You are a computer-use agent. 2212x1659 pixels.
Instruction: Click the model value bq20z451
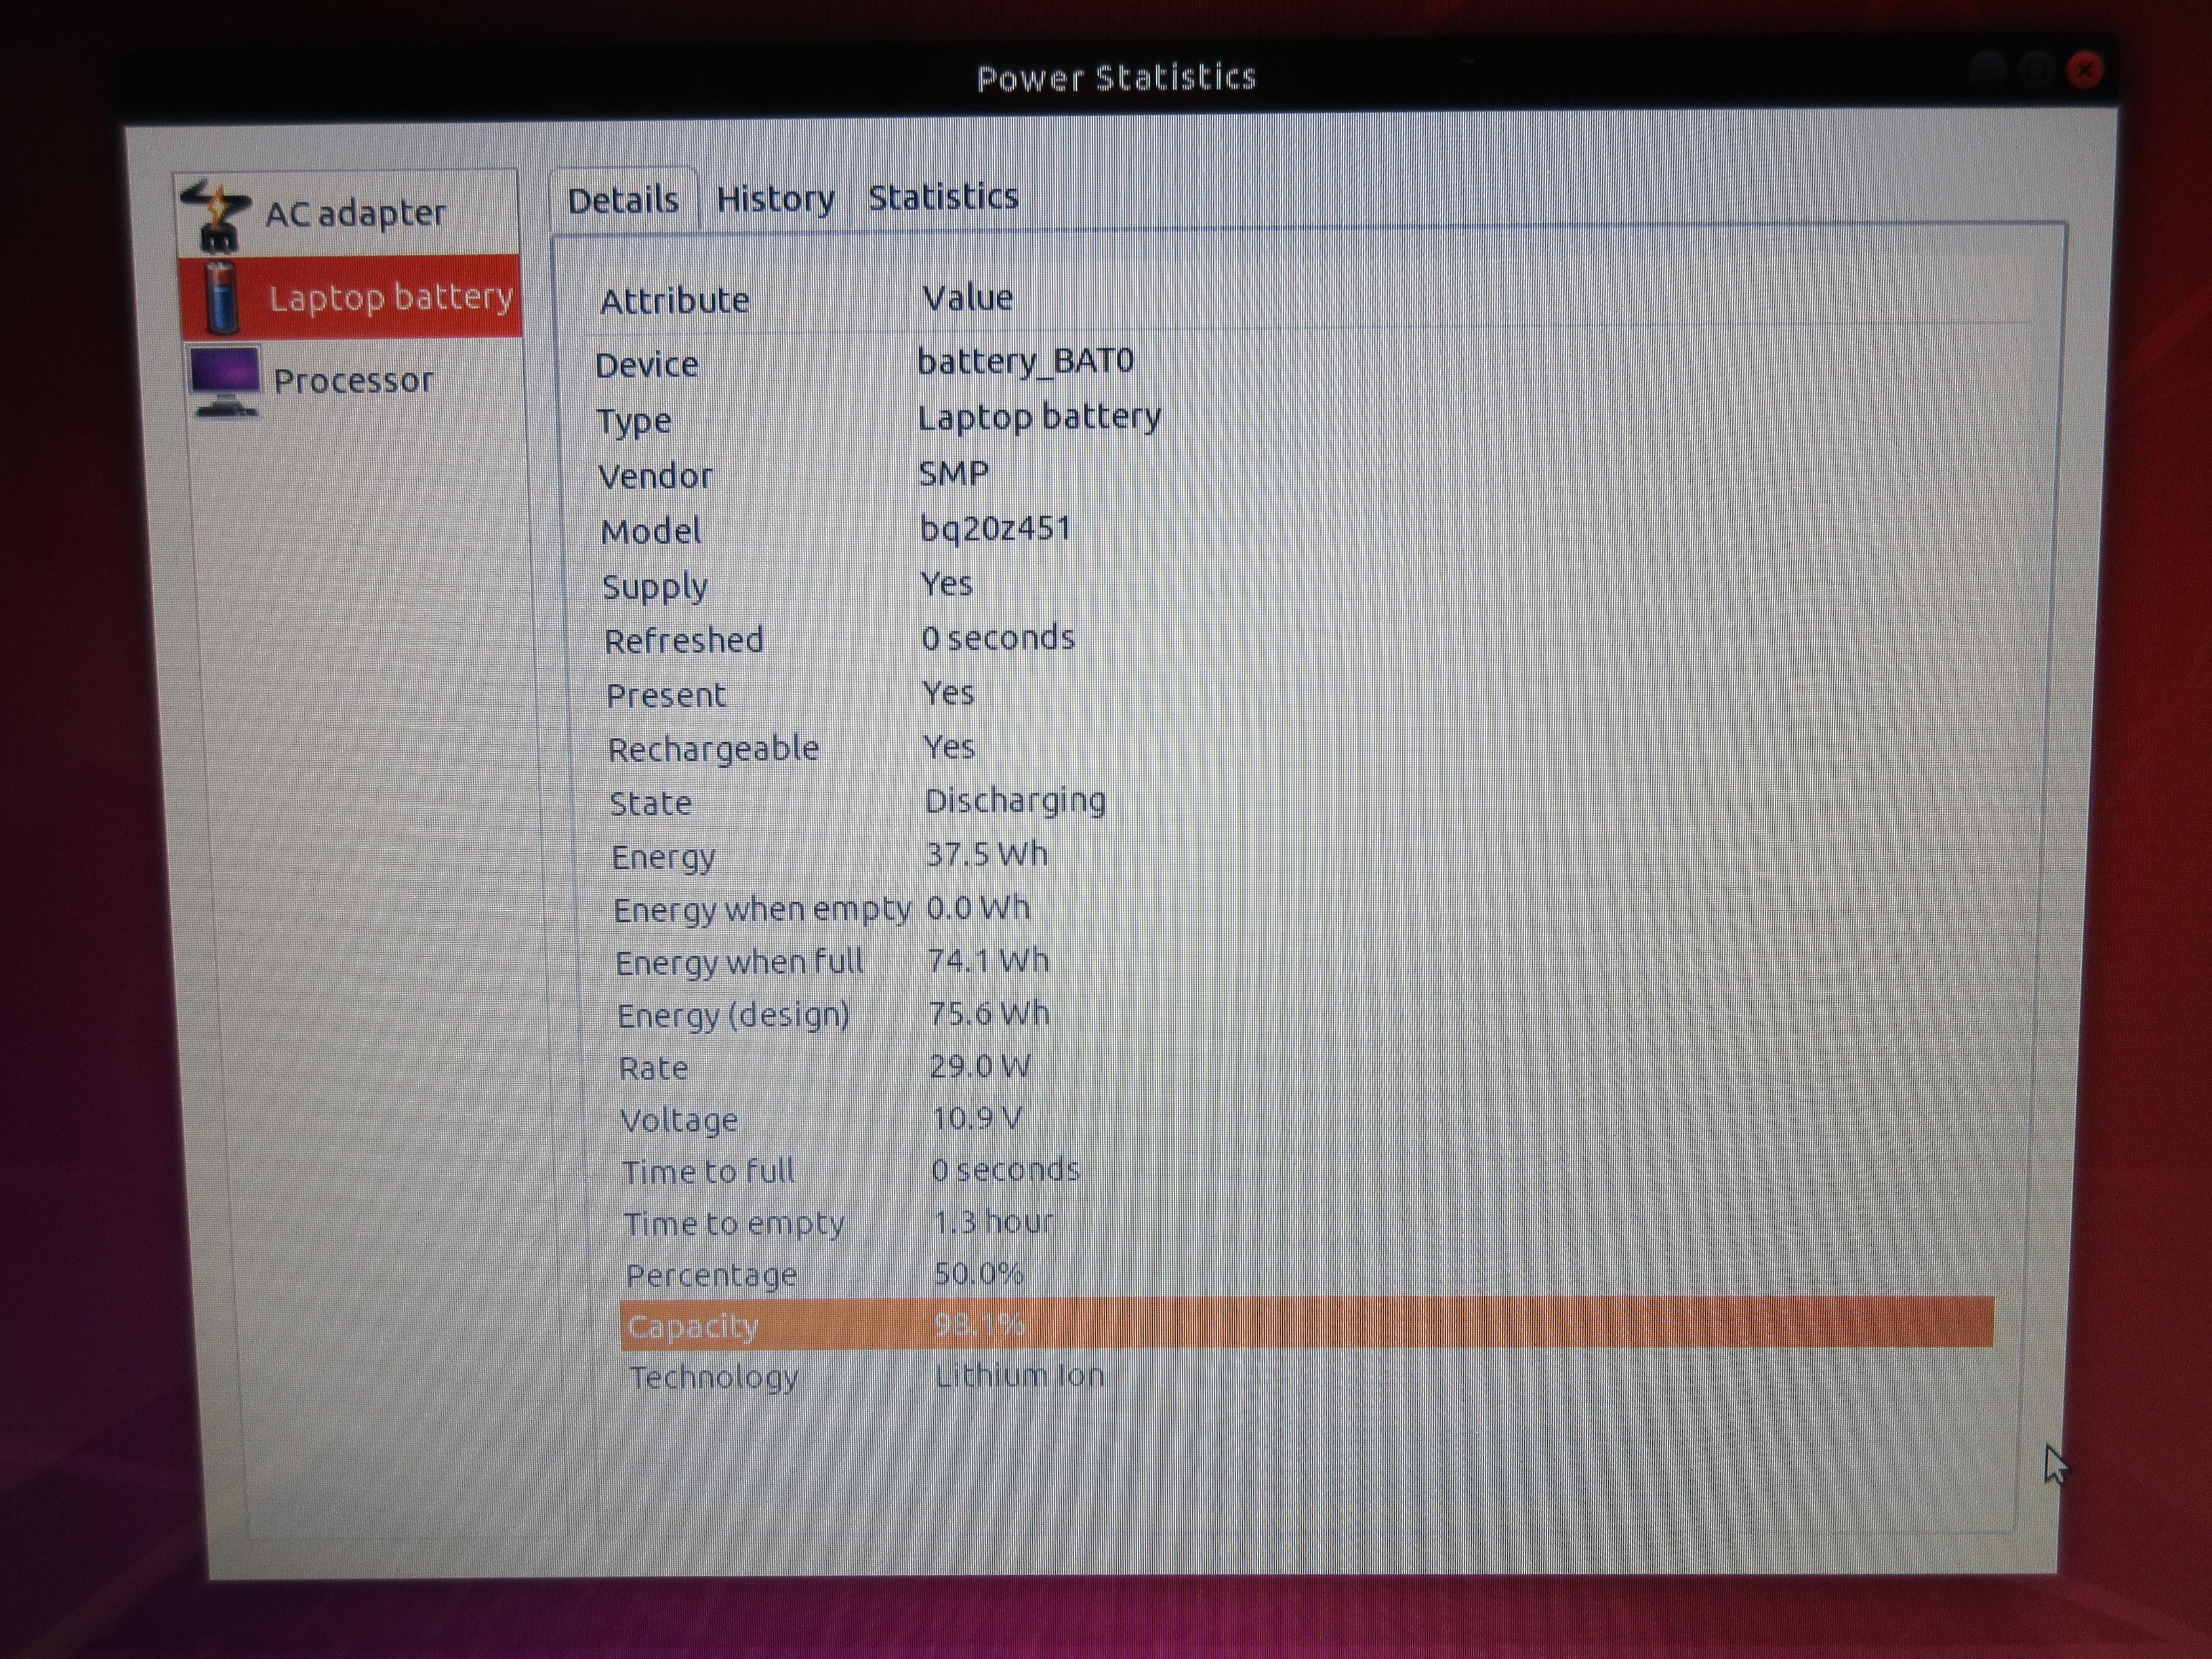[x=995, y=527]
